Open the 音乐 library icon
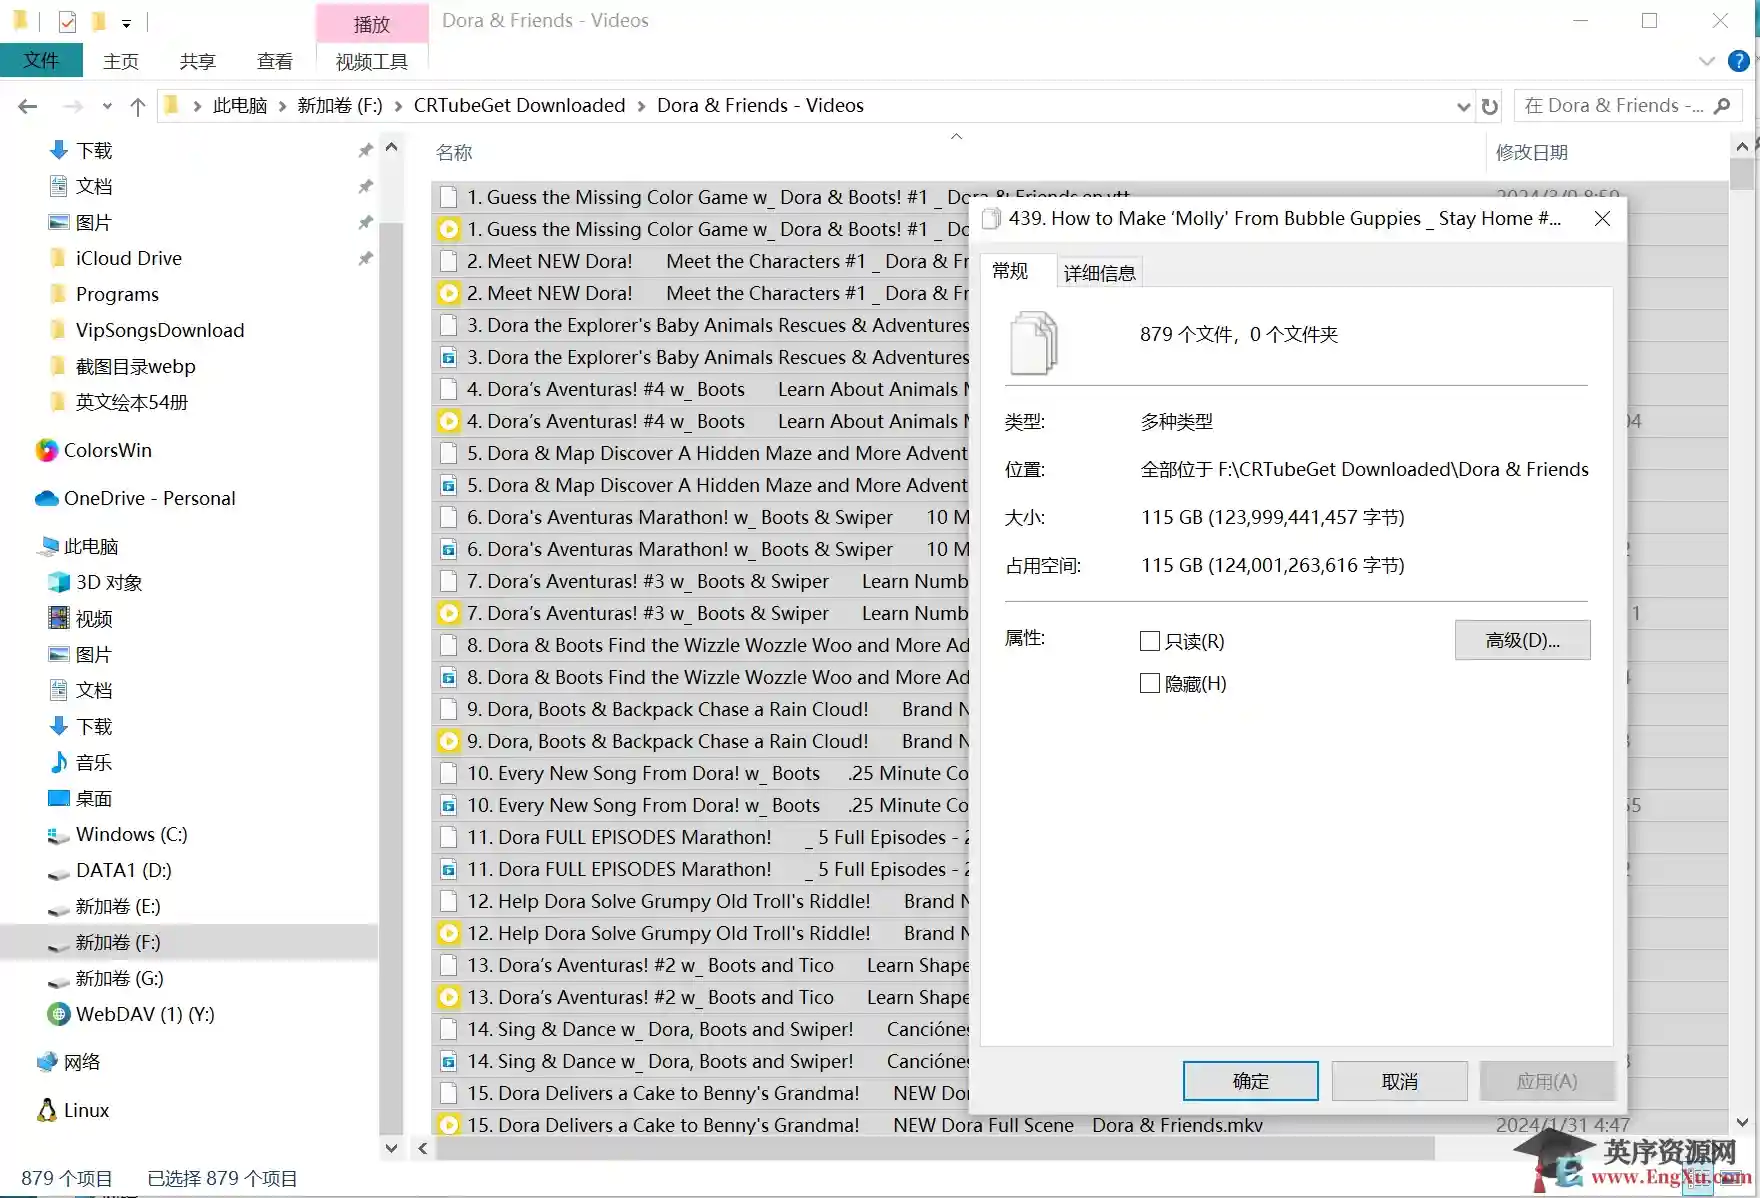 click(x=59, y=762)
